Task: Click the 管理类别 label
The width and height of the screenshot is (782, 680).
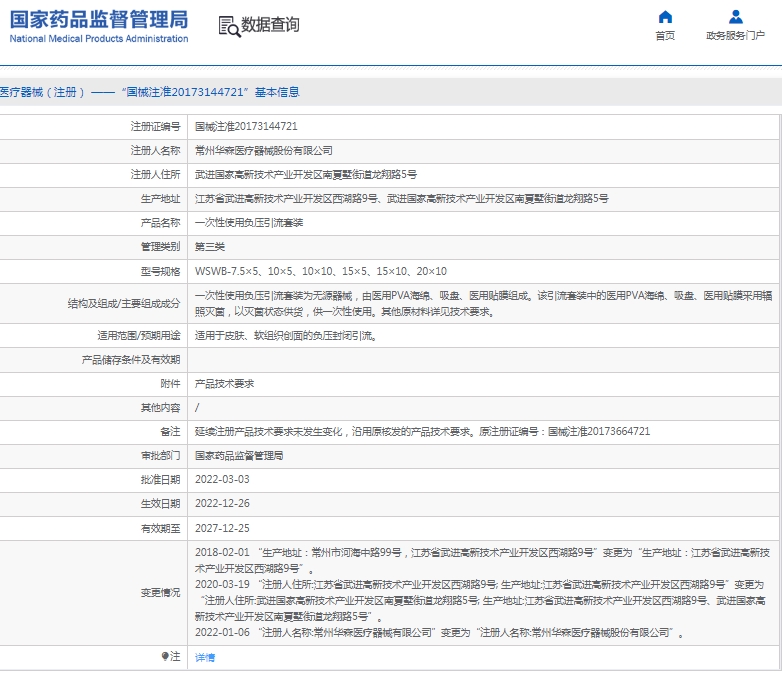Action: coord(160,246)
